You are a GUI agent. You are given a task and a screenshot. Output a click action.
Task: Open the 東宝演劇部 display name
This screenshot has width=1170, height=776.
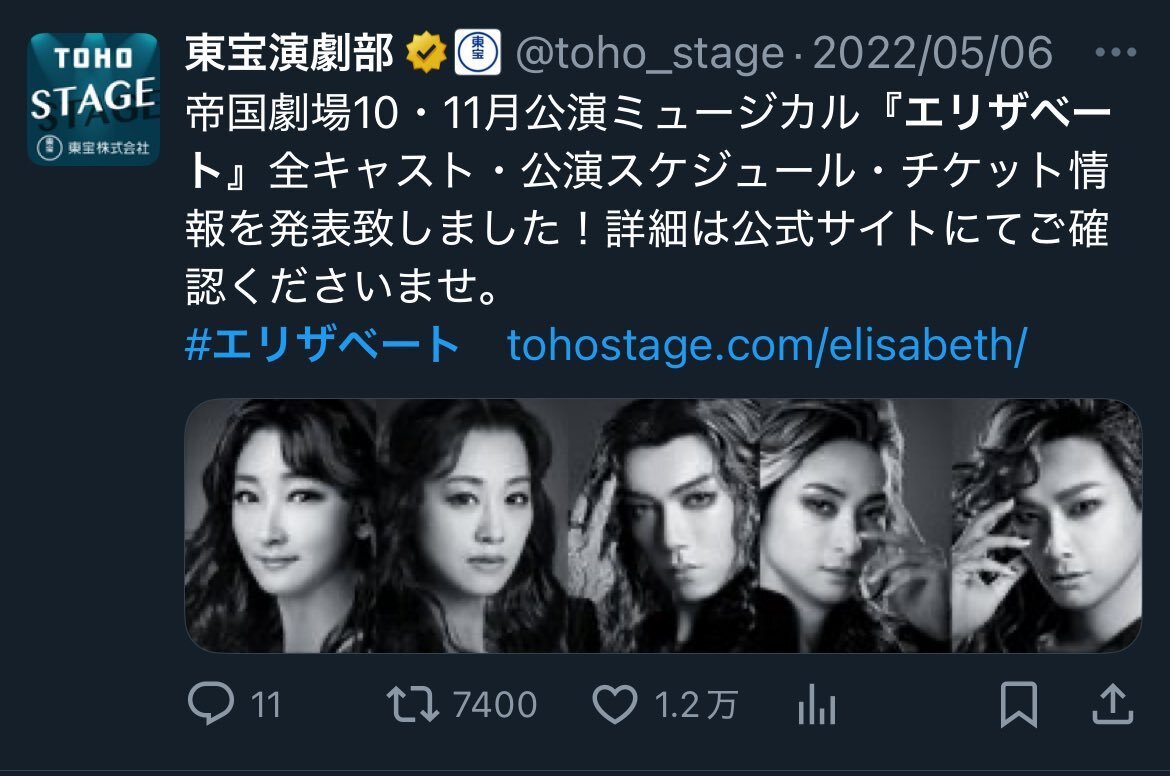click(290, 53)
